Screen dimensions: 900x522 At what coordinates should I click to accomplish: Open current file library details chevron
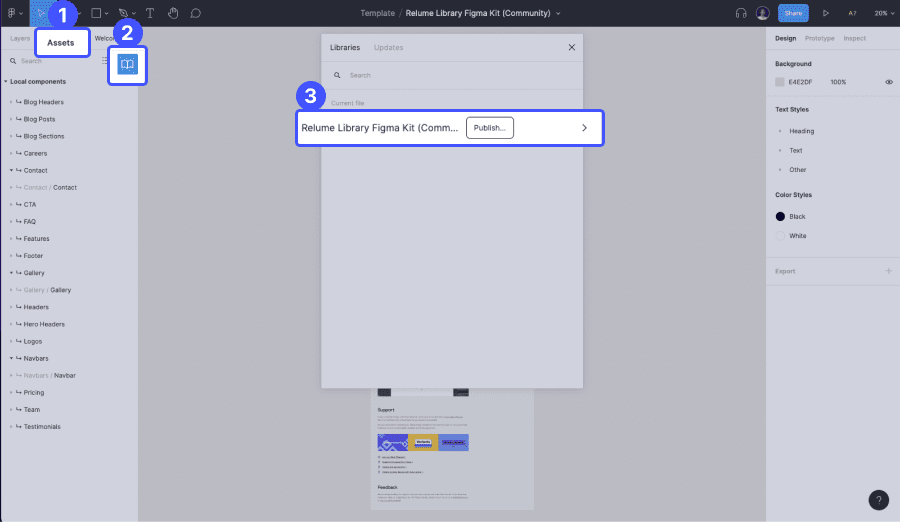584,128
